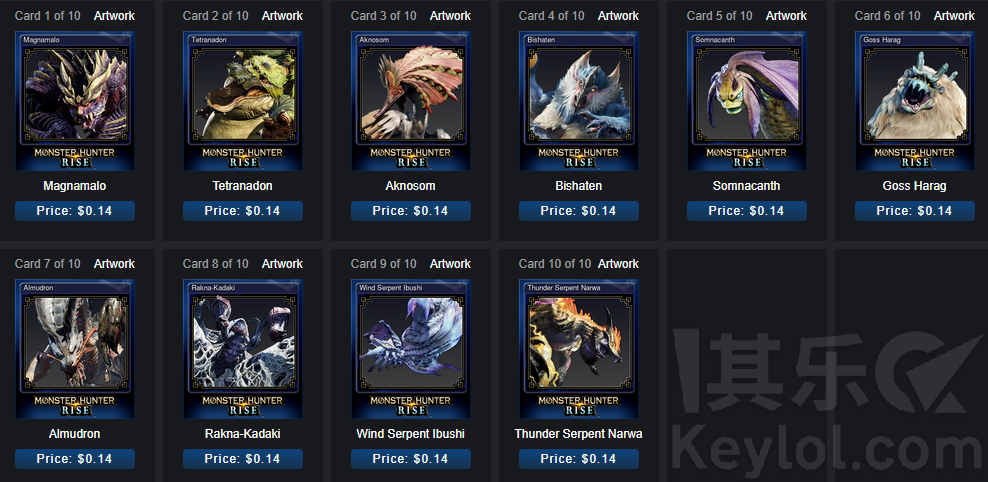Image resolution: width=988 pixels, height=482 pixels.
Task: Click the Somnacanth price button
Action: tap(747, 211)
